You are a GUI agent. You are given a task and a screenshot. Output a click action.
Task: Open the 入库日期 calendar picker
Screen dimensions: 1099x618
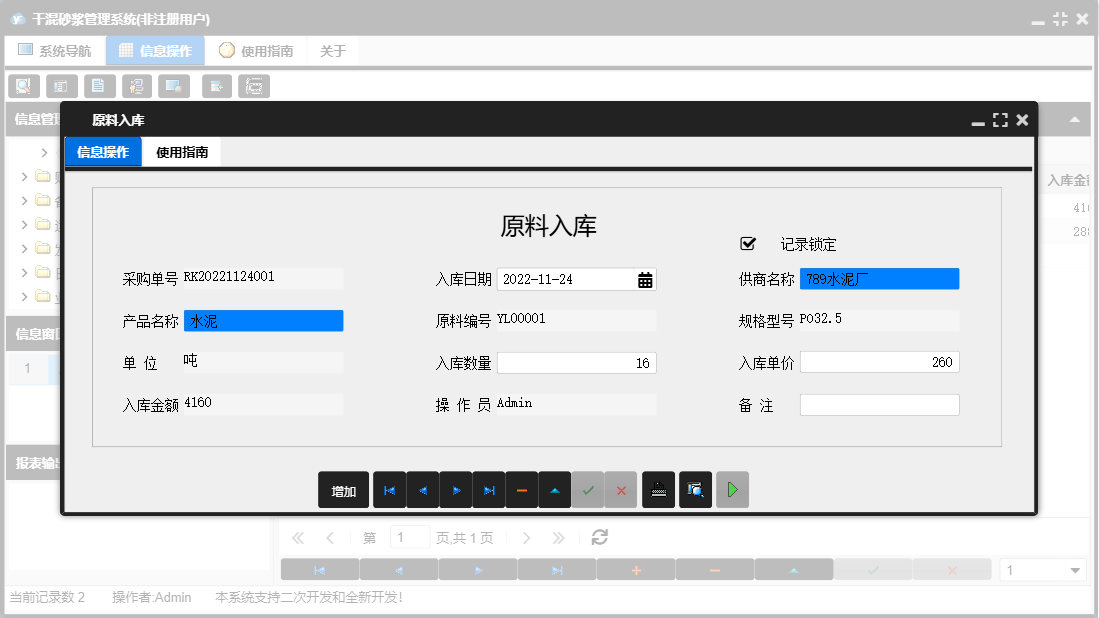point(646,279)
